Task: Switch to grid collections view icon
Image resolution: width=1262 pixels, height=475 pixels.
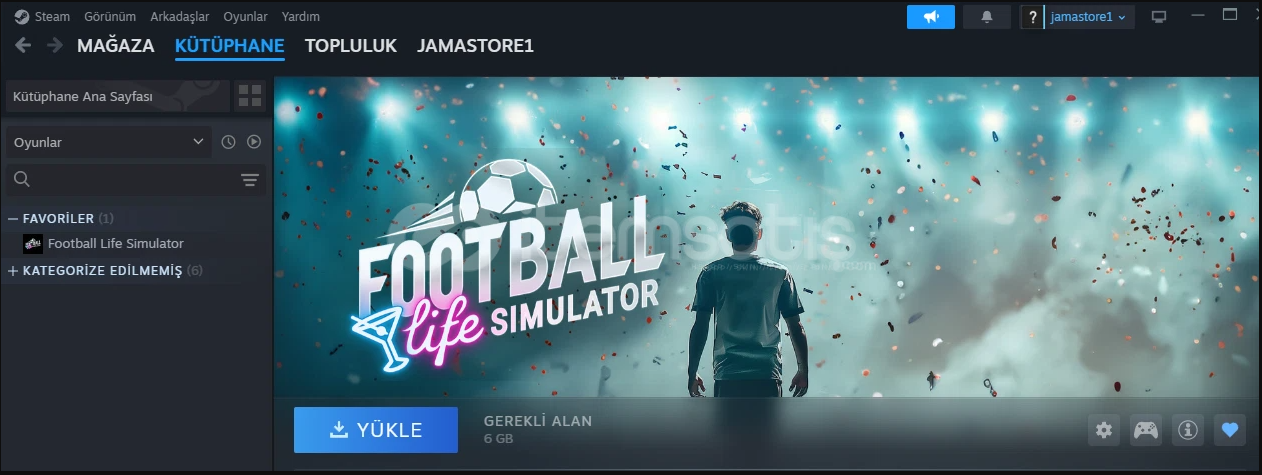Action: click(x=249, y=96)
